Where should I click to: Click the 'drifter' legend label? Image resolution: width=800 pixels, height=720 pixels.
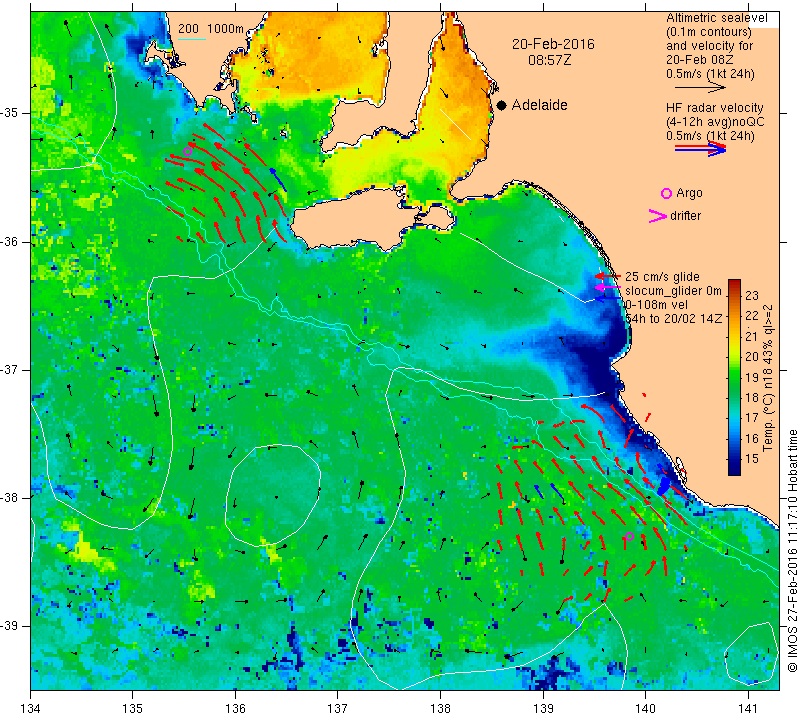pos(685,216)
